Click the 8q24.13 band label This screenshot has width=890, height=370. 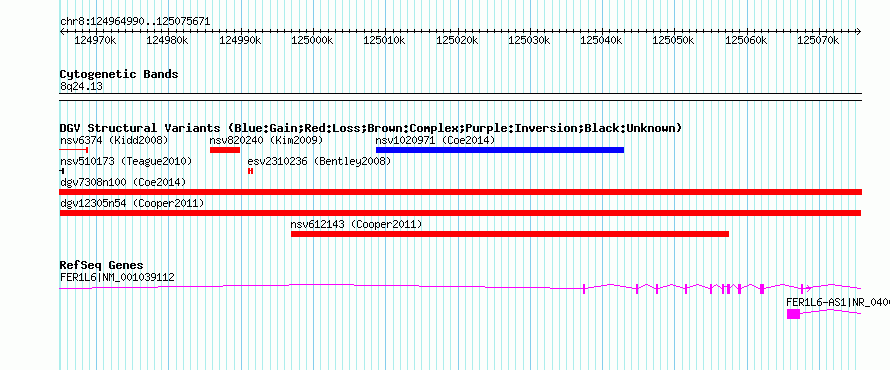click(81, 86)
